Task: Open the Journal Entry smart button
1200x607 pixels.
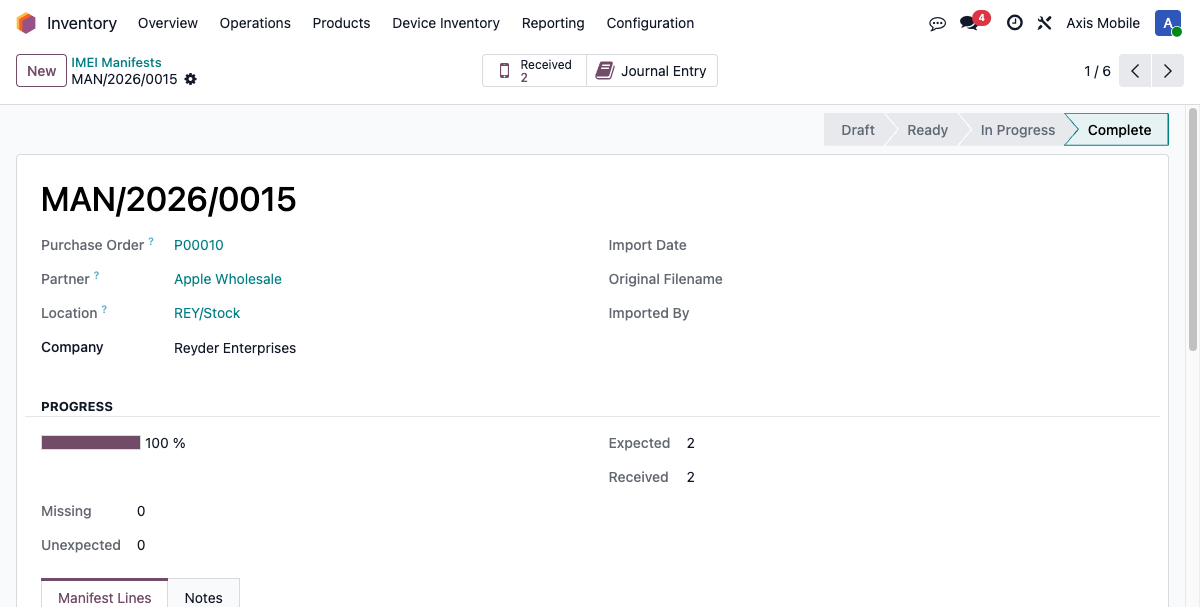Action: 652,71
